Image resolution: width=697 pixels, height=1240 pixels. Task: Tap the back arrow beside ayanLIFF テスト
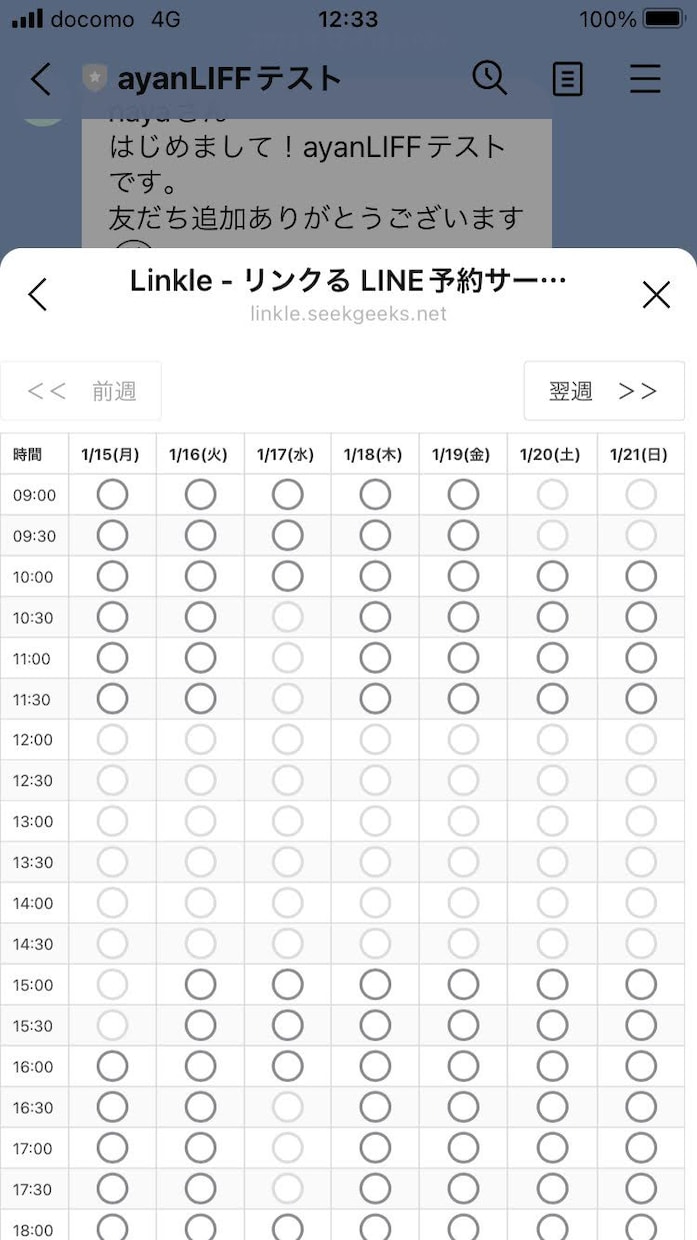tap(40, 79)
